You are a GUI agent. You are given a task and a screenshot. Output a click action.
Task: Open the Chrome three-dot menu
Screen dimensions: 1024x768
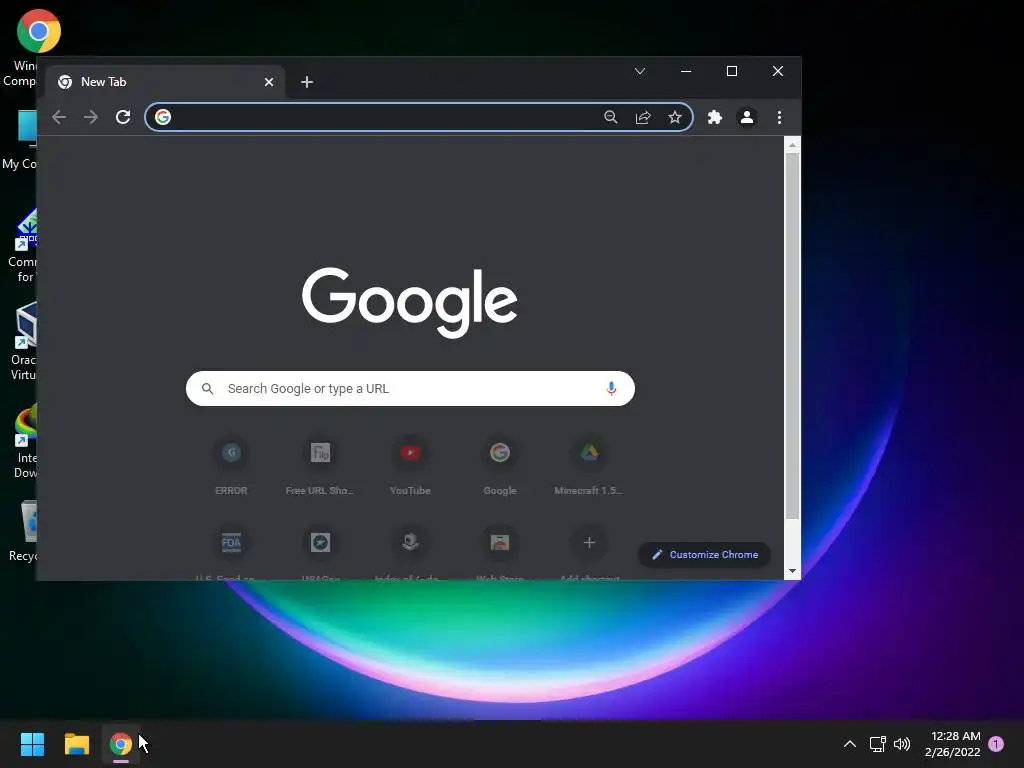[x=779, y=117]
